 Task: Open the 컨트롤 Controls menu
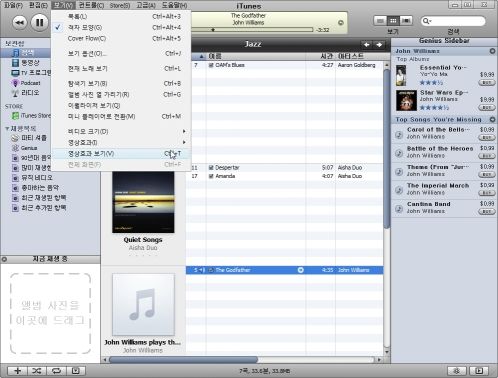91,5
